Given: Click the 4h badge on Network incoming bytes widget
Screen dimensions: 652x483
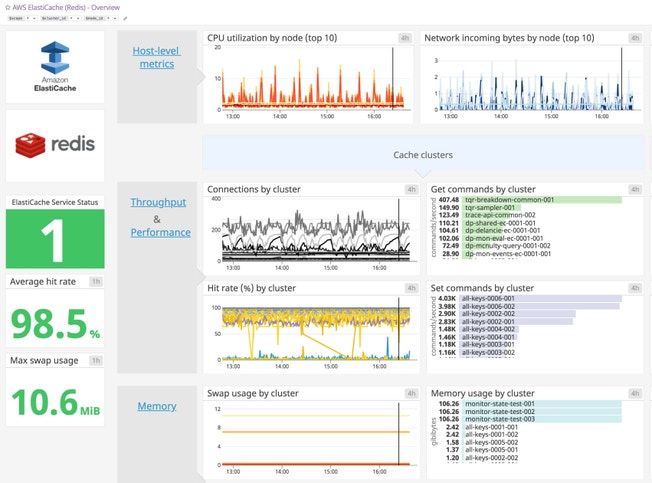Looking at the screenshot, I should (635, 38).
